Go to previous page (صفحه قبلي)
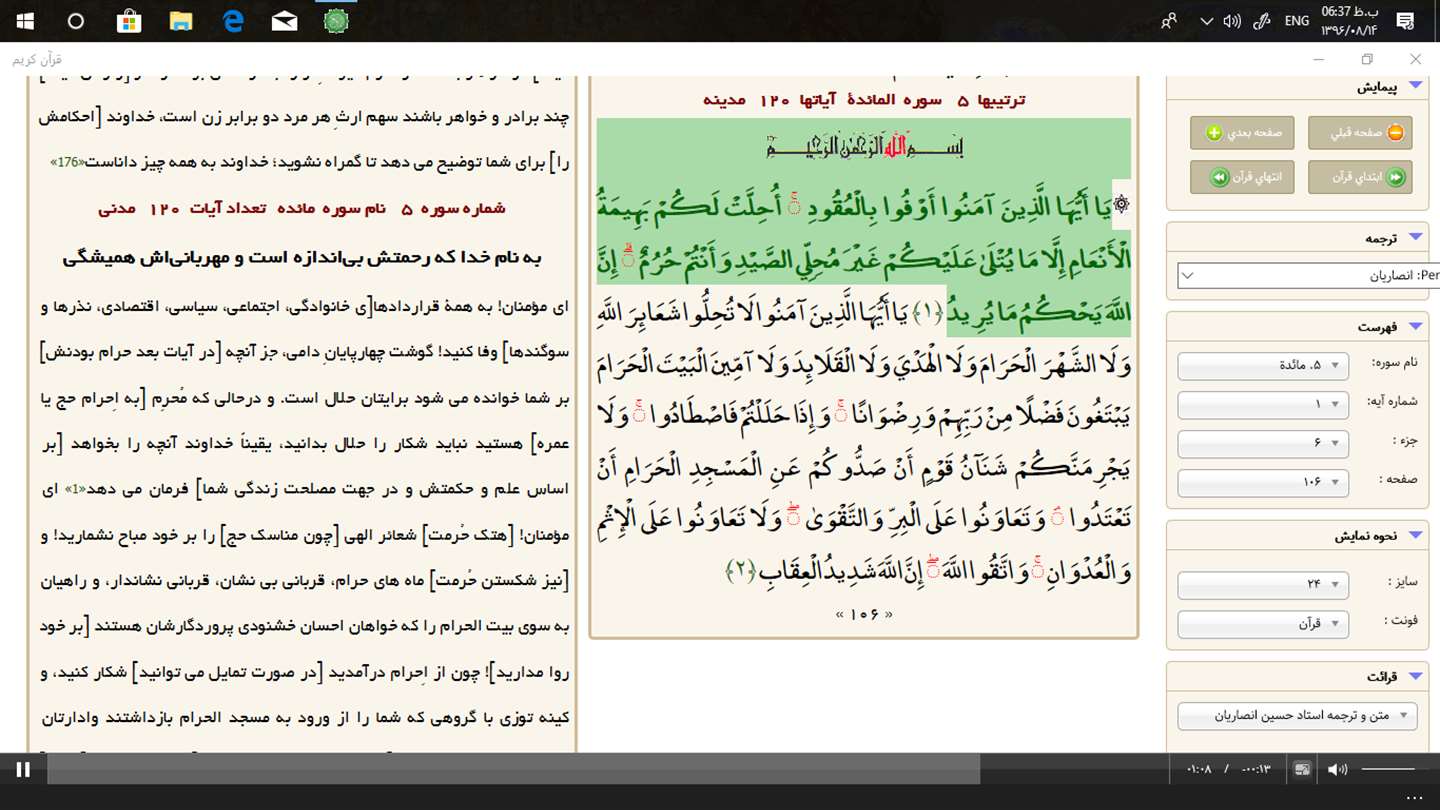 coord(1360,132)
